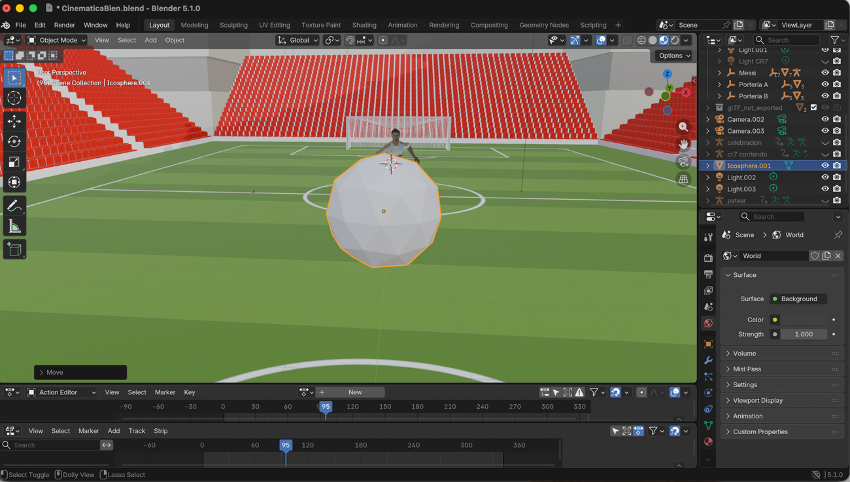Open Action Editor mode dropdown
The image size is (850, 482).
pyautogui.click(x=61, y=393)
